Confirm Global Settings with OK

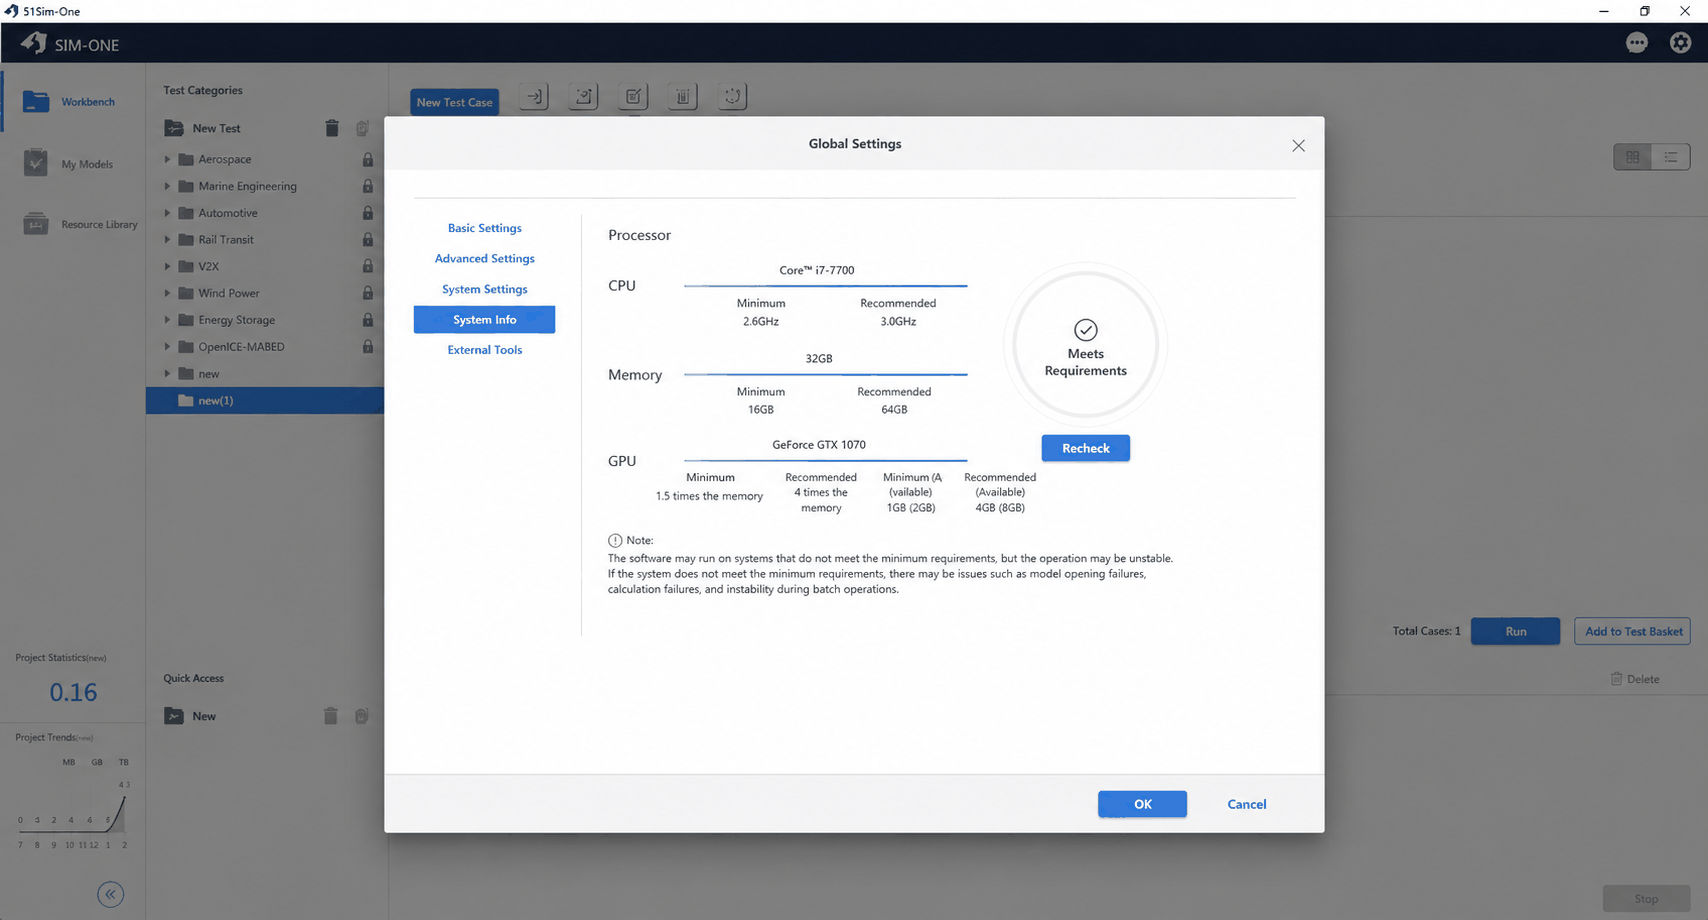pos(1142,804)
